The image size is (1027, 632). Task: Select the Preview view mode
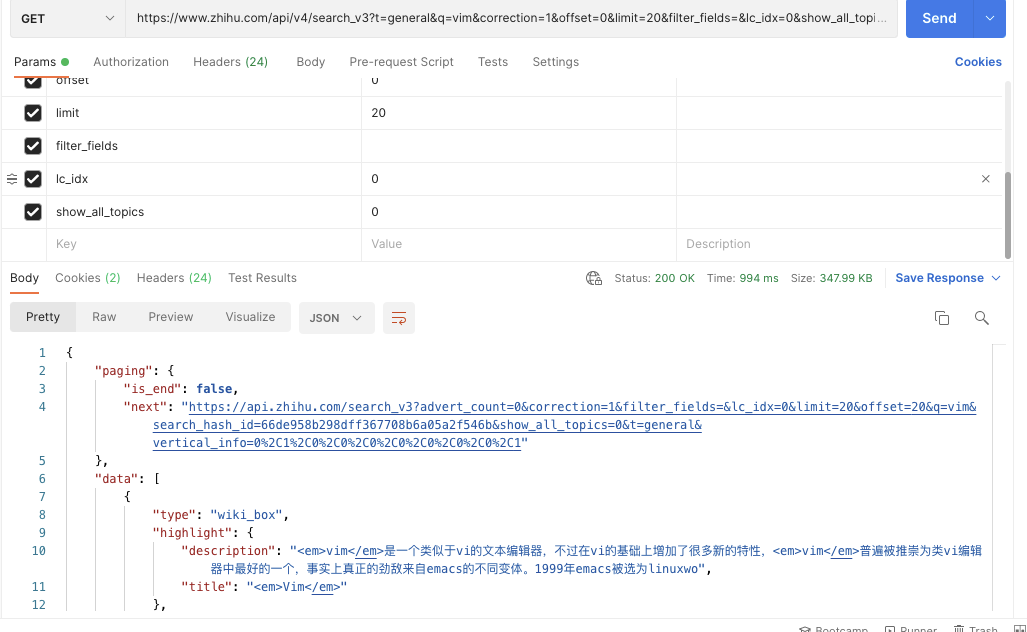pyautogui.click(x=170, y=317)
